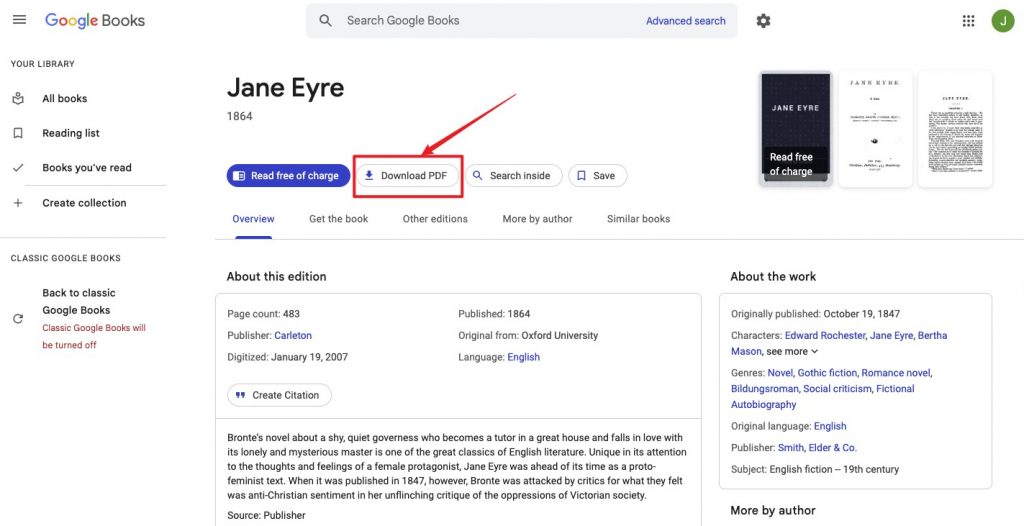The height and width of the screenshot is (526, 1024).
Task: Open Romance novel genre link
Action: click(896, 372)
